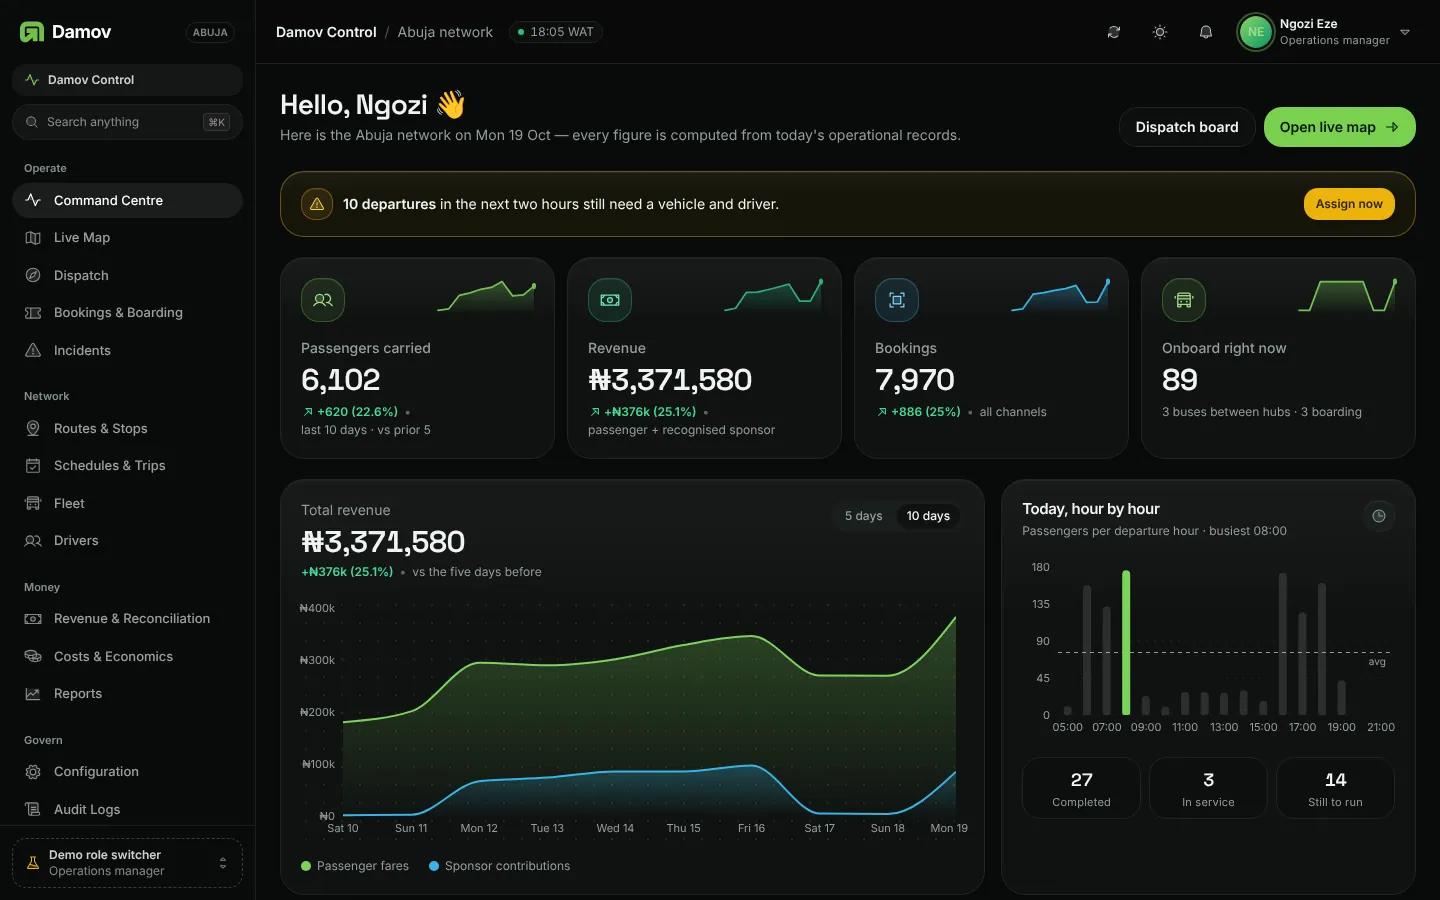Open the Dispatch board

pos(1187,127)
